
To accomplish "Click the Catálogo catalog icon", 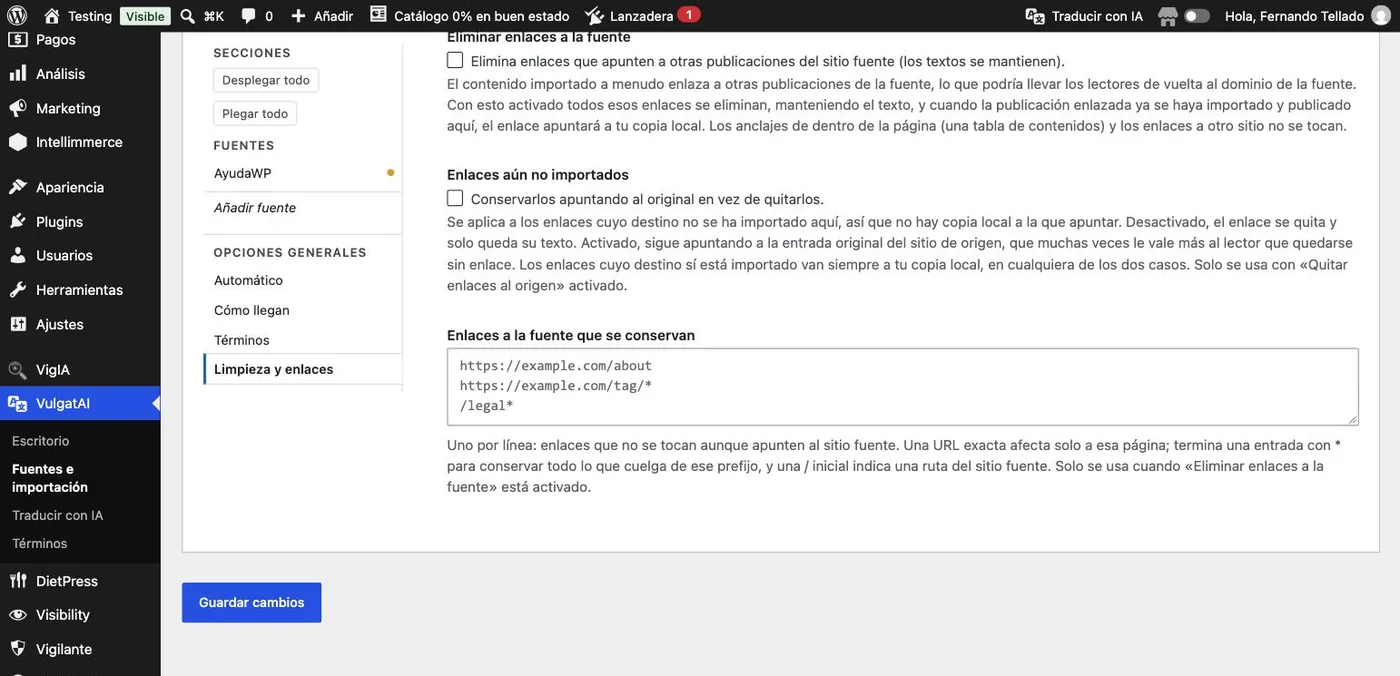I will pyautogui.click(x=378, y=15).
